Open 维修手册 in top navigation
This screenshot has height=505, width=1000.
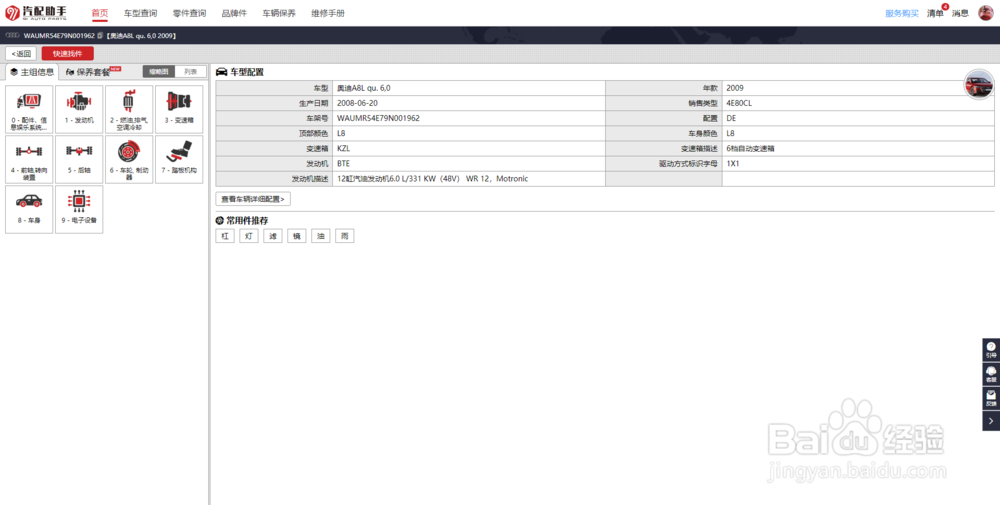tap(328, 13)
